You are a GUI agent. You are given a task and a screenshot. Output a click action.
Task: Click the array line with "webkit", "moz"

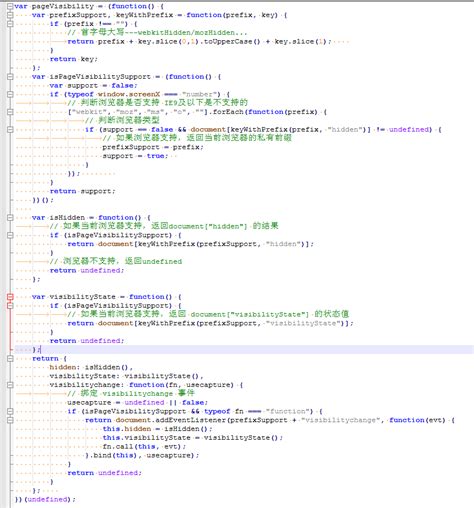coord(197,112)
